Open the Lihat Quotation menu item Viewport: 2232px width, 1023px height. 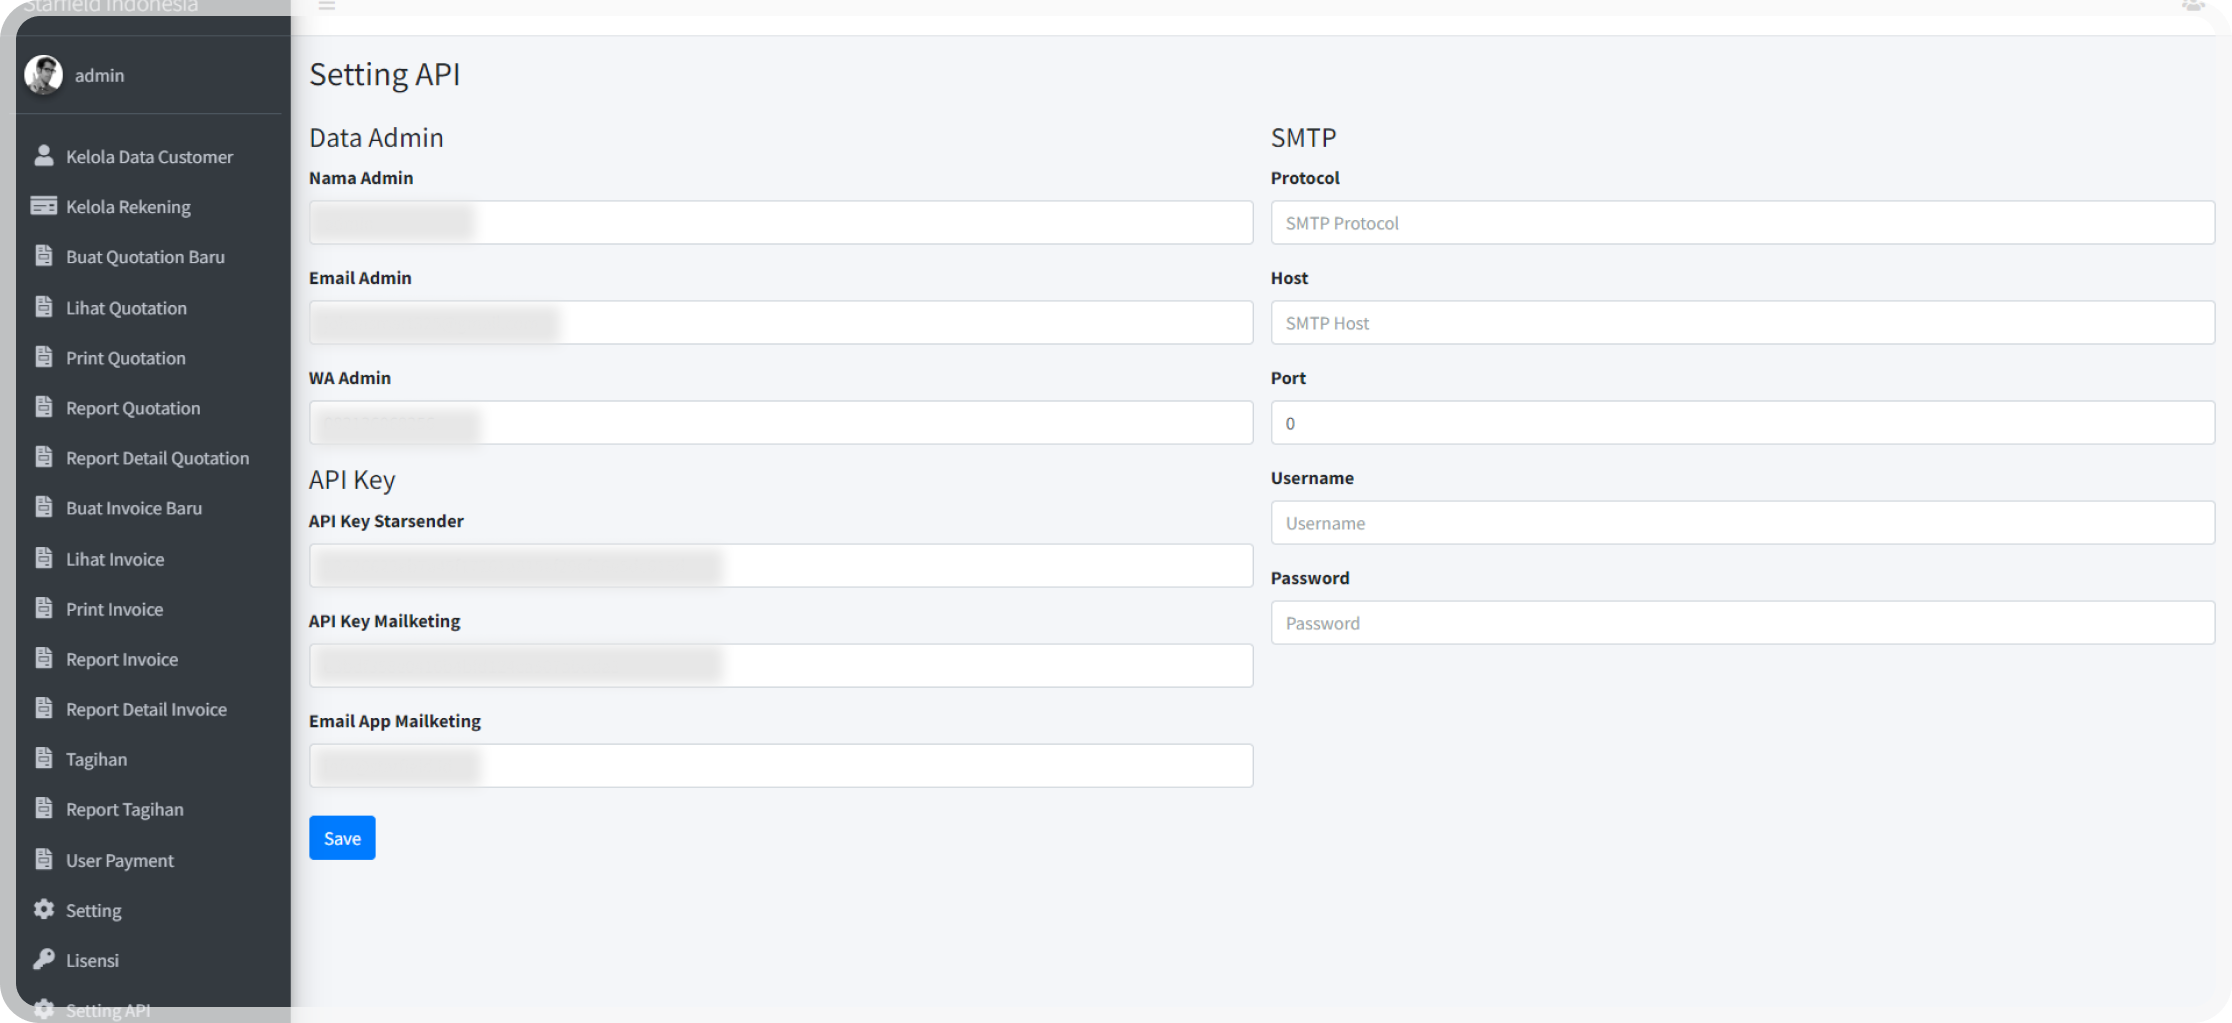click(x=126, y=308)
